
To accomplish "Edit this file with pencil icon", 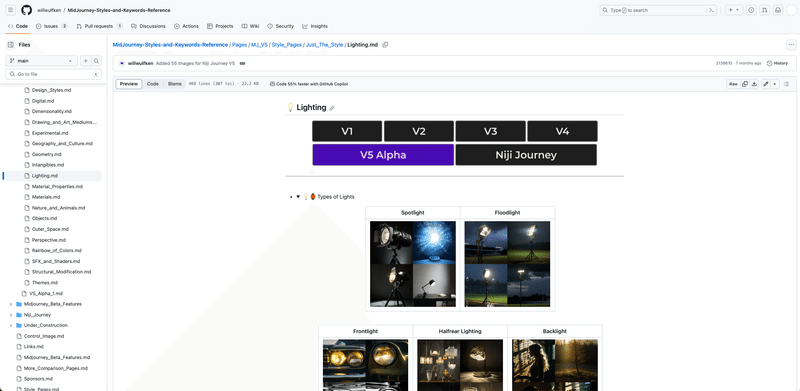I will pos(766,84).
